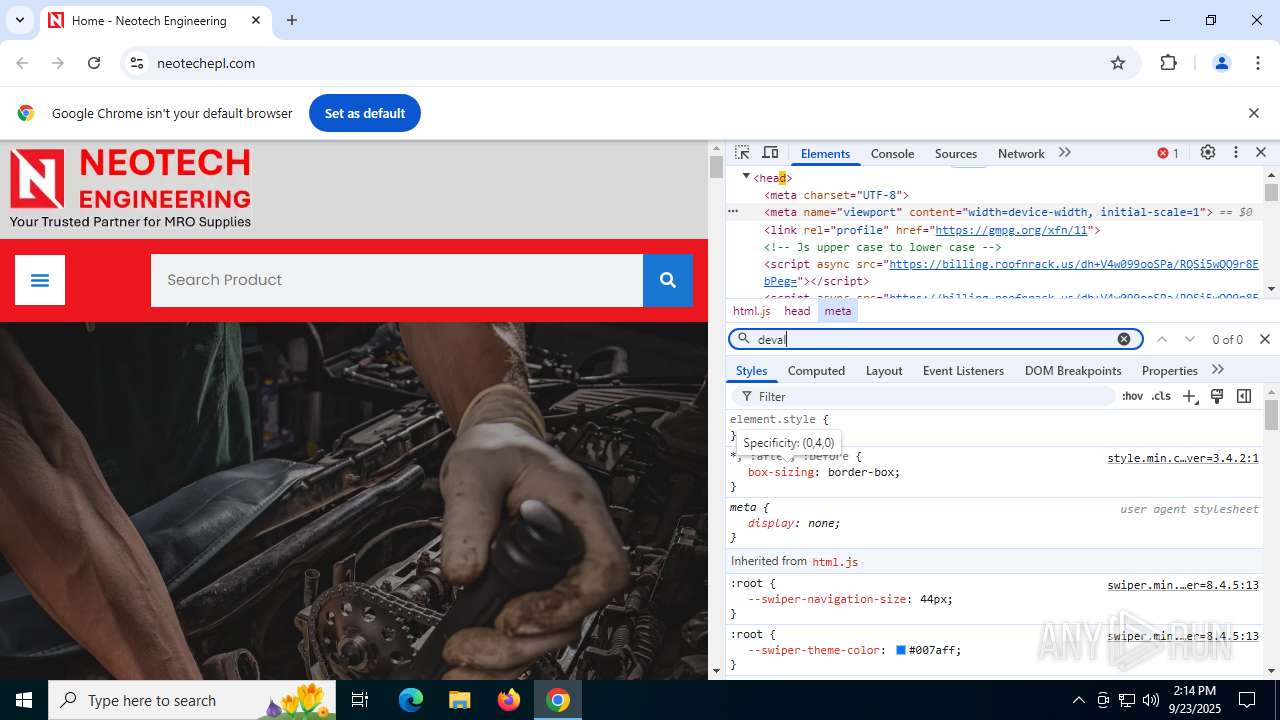This screenshot has height=720, width=1280.
Task: Open a new browser tab
Action: [292, 20]
